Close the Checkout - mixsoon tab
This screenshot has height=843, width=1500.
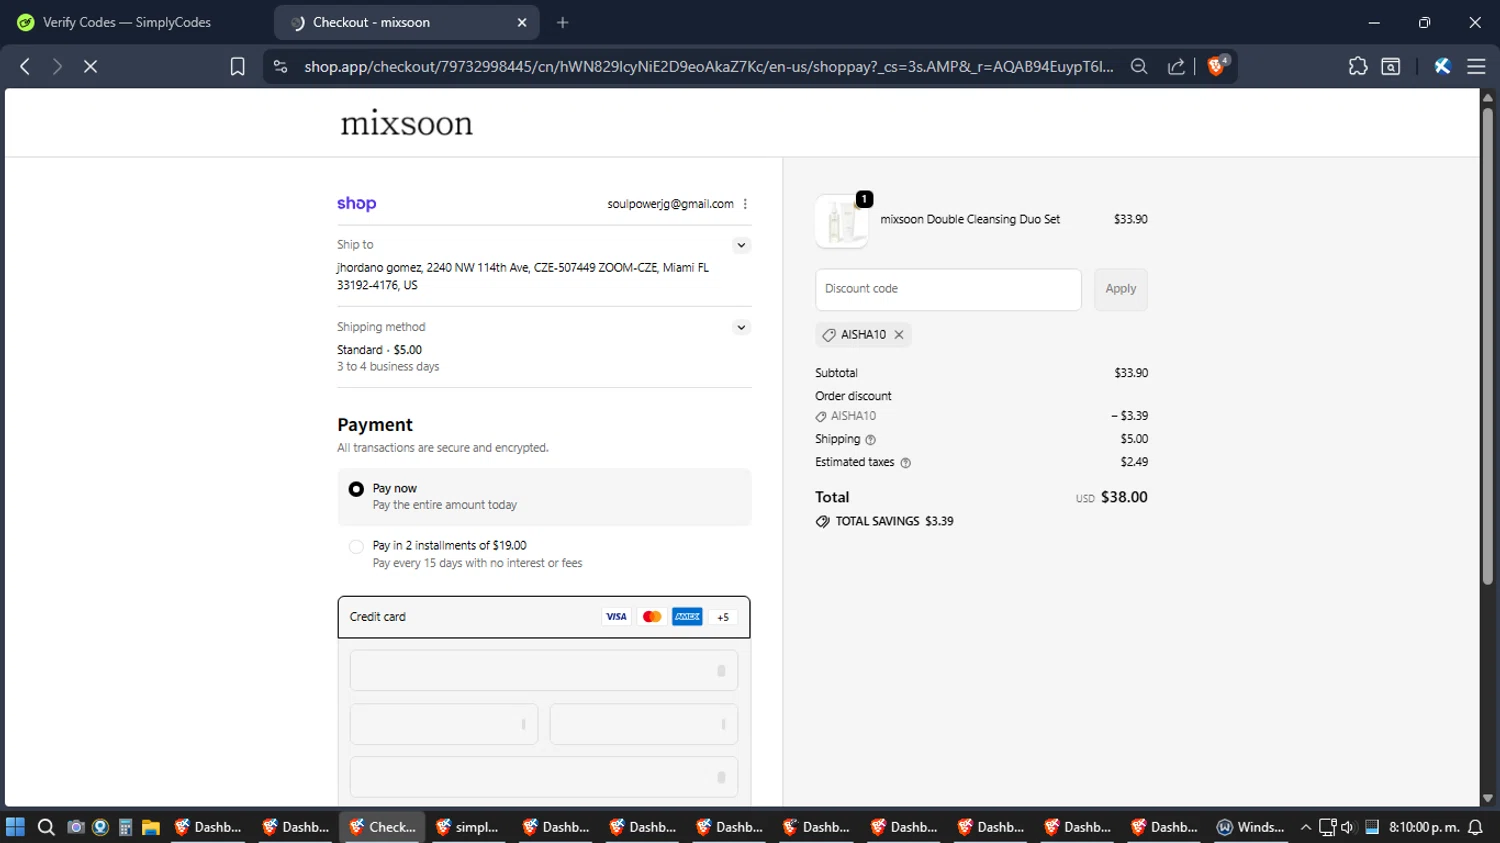(x=522, y=22)
